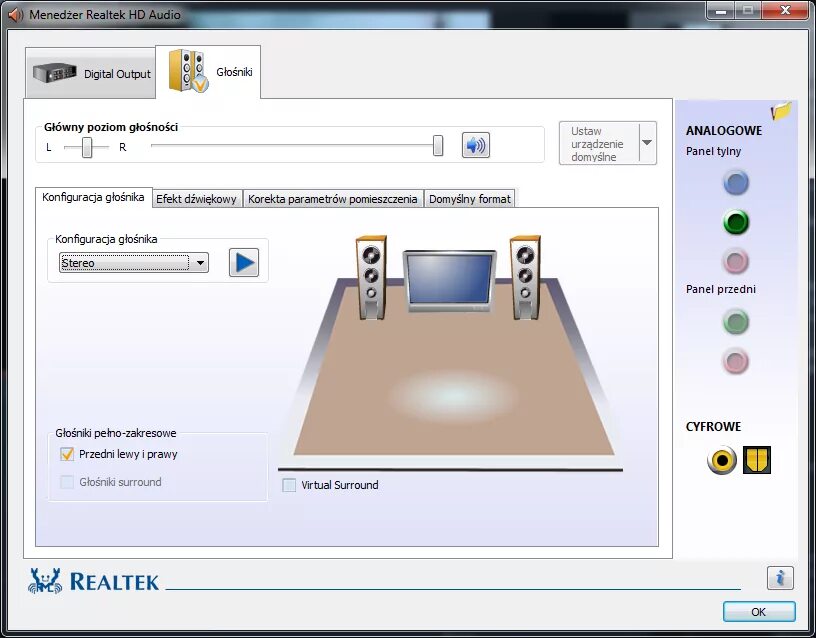Click the blue rear panel jack
This screenshot has width=816, height=638.
click(x=736, y=183)
